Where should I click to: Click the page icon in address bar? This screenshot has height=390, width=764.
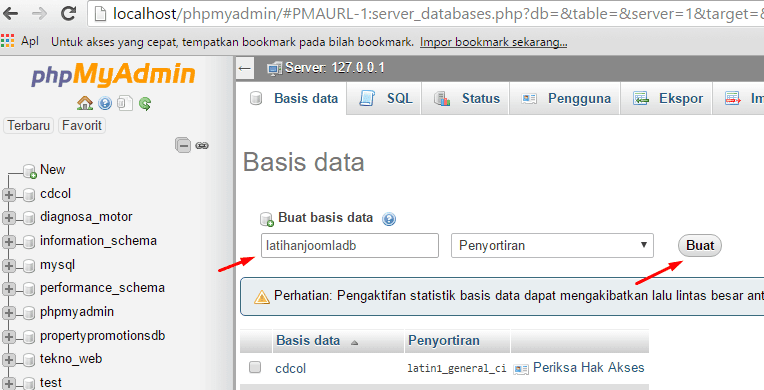[100, 14]
